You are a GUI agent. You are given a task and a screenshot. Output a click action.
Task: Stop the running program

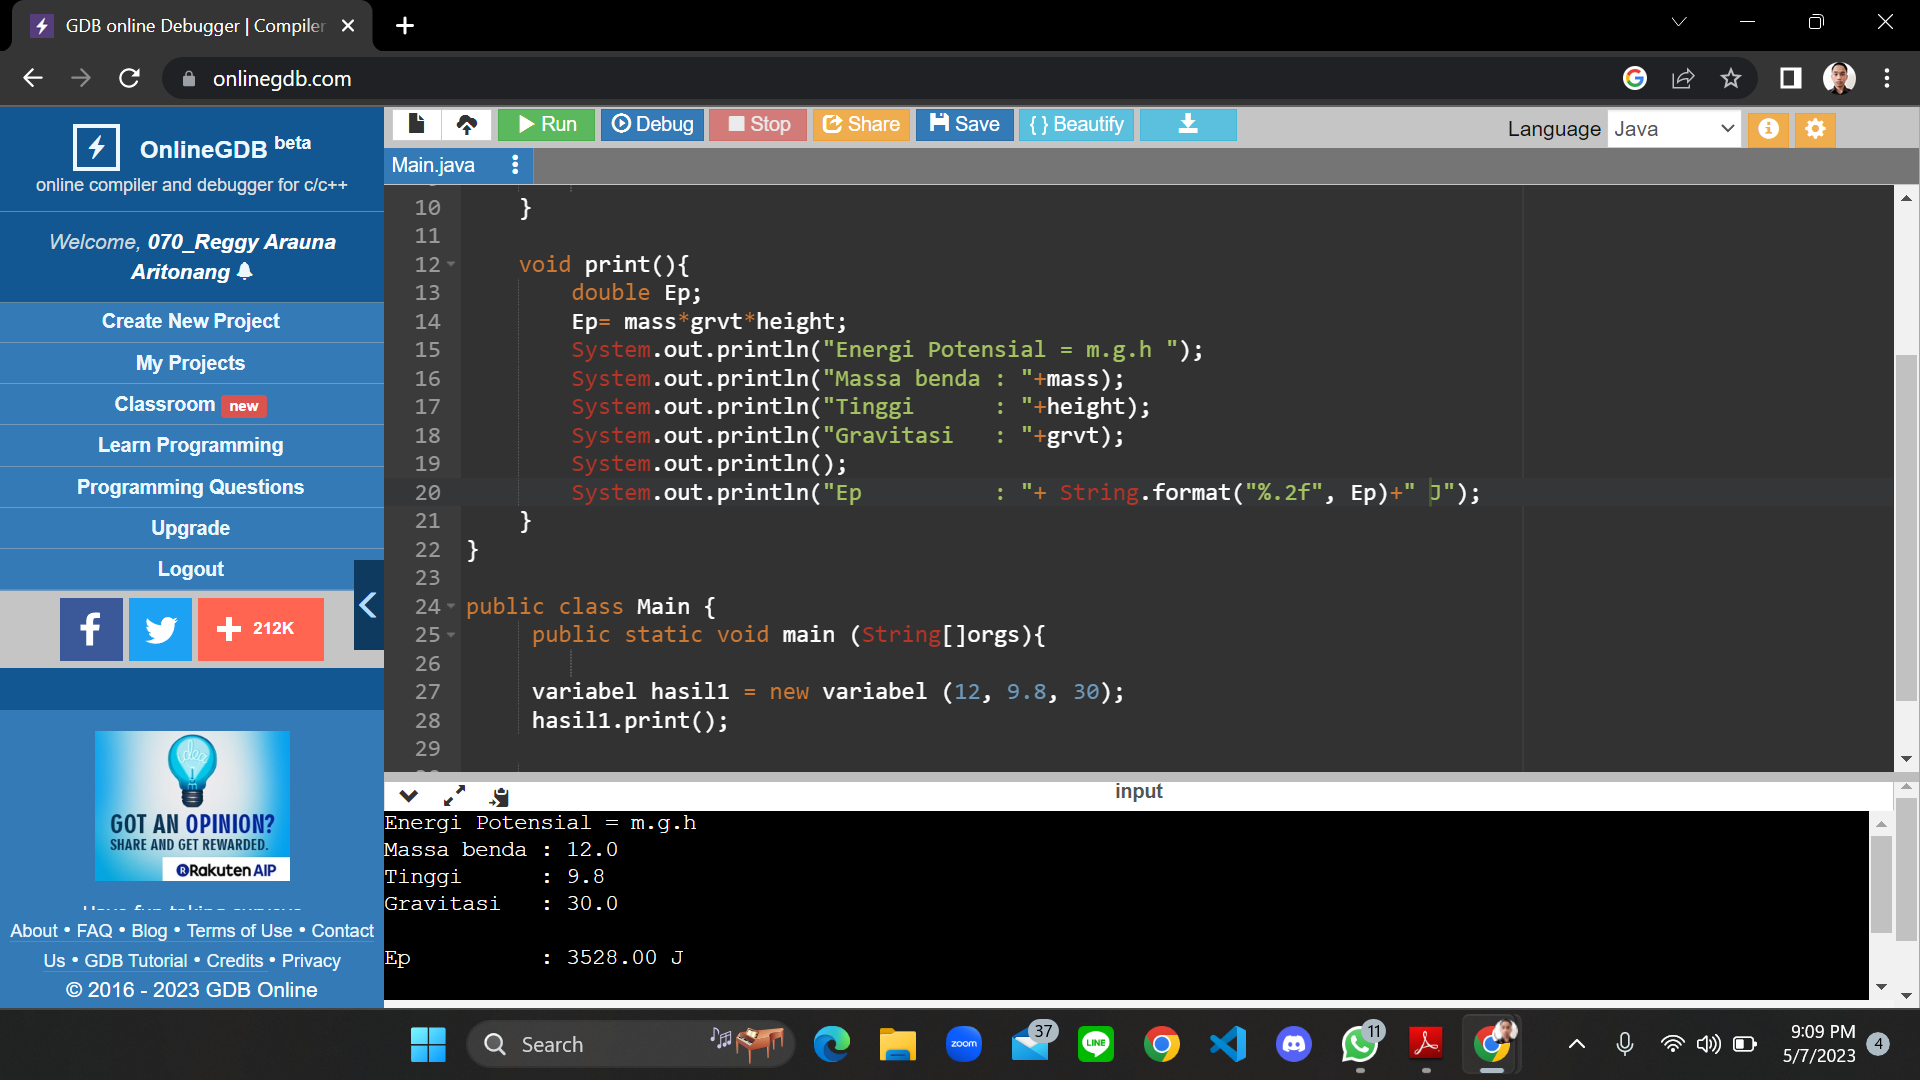click(x=757, y=124)
